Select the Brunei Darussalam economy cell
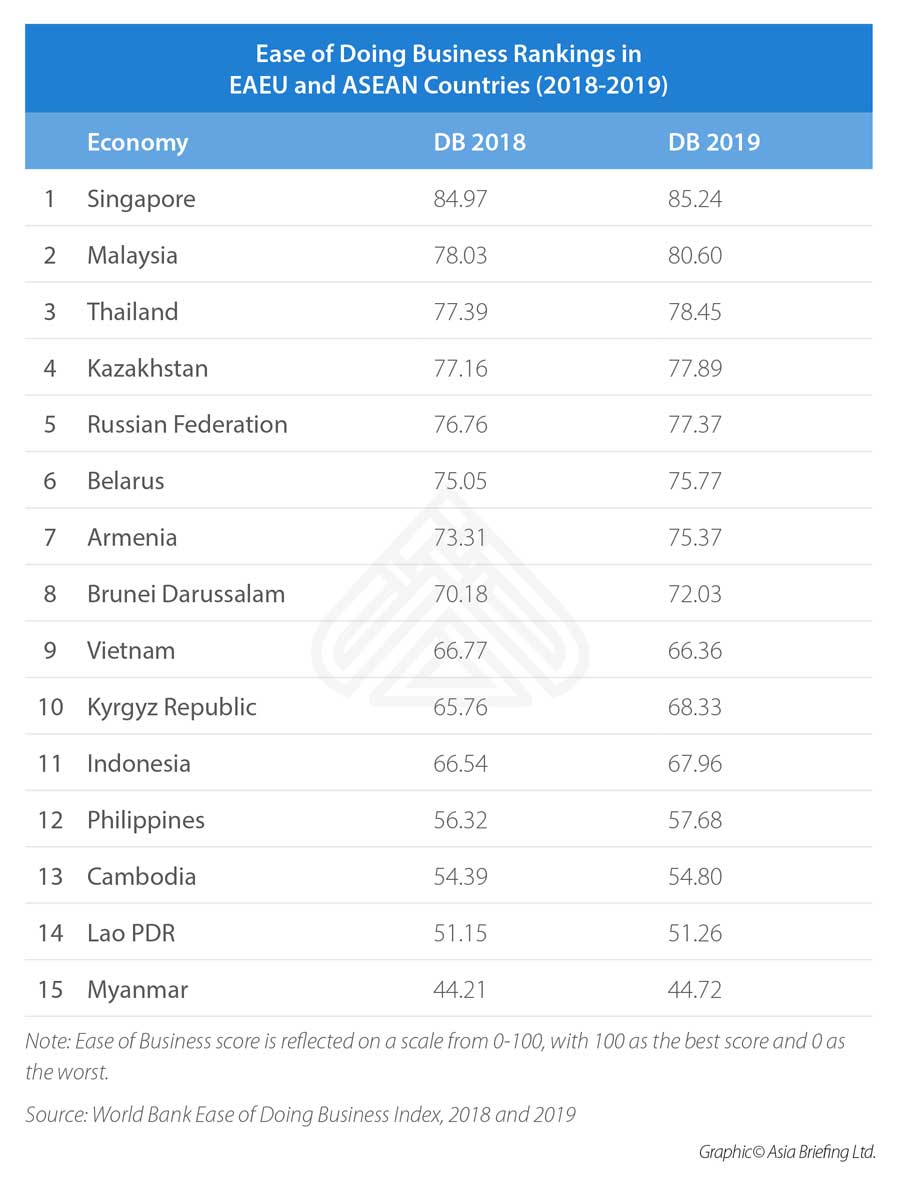 coord(186,594)
